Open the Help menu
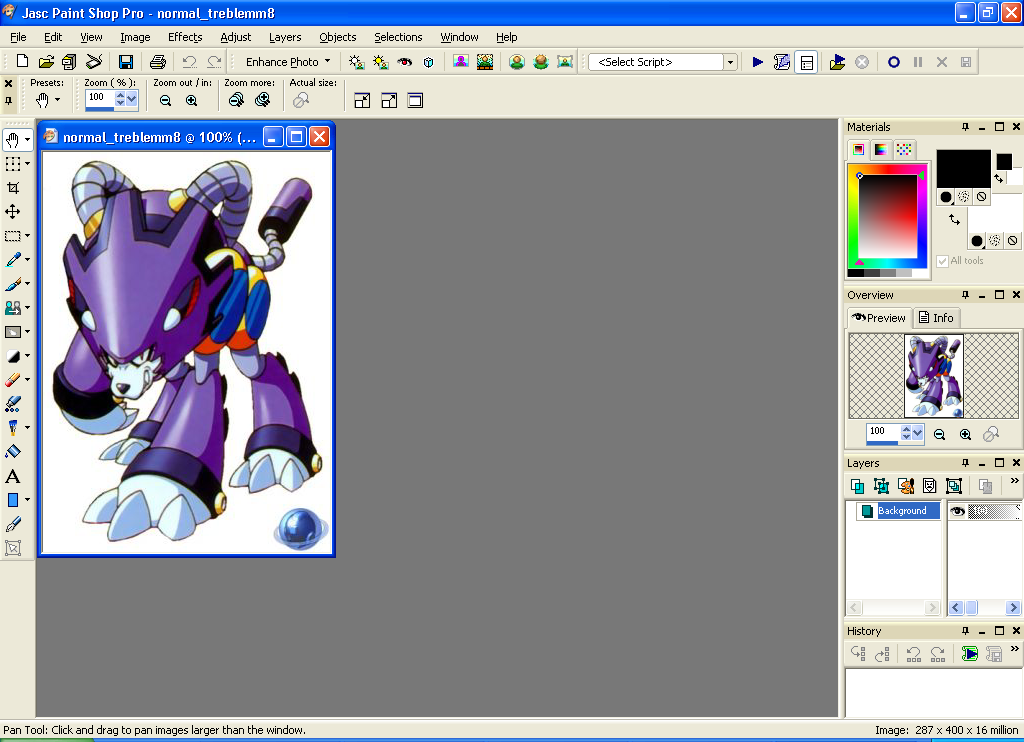This screenshot has height=742, width=1024. 506,37
